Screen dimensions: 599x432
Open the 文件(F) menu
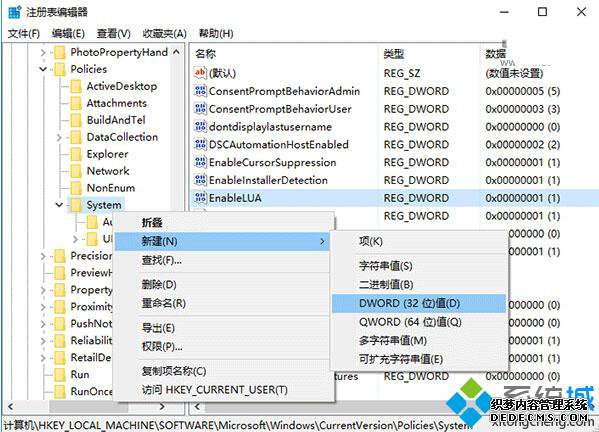24,34
